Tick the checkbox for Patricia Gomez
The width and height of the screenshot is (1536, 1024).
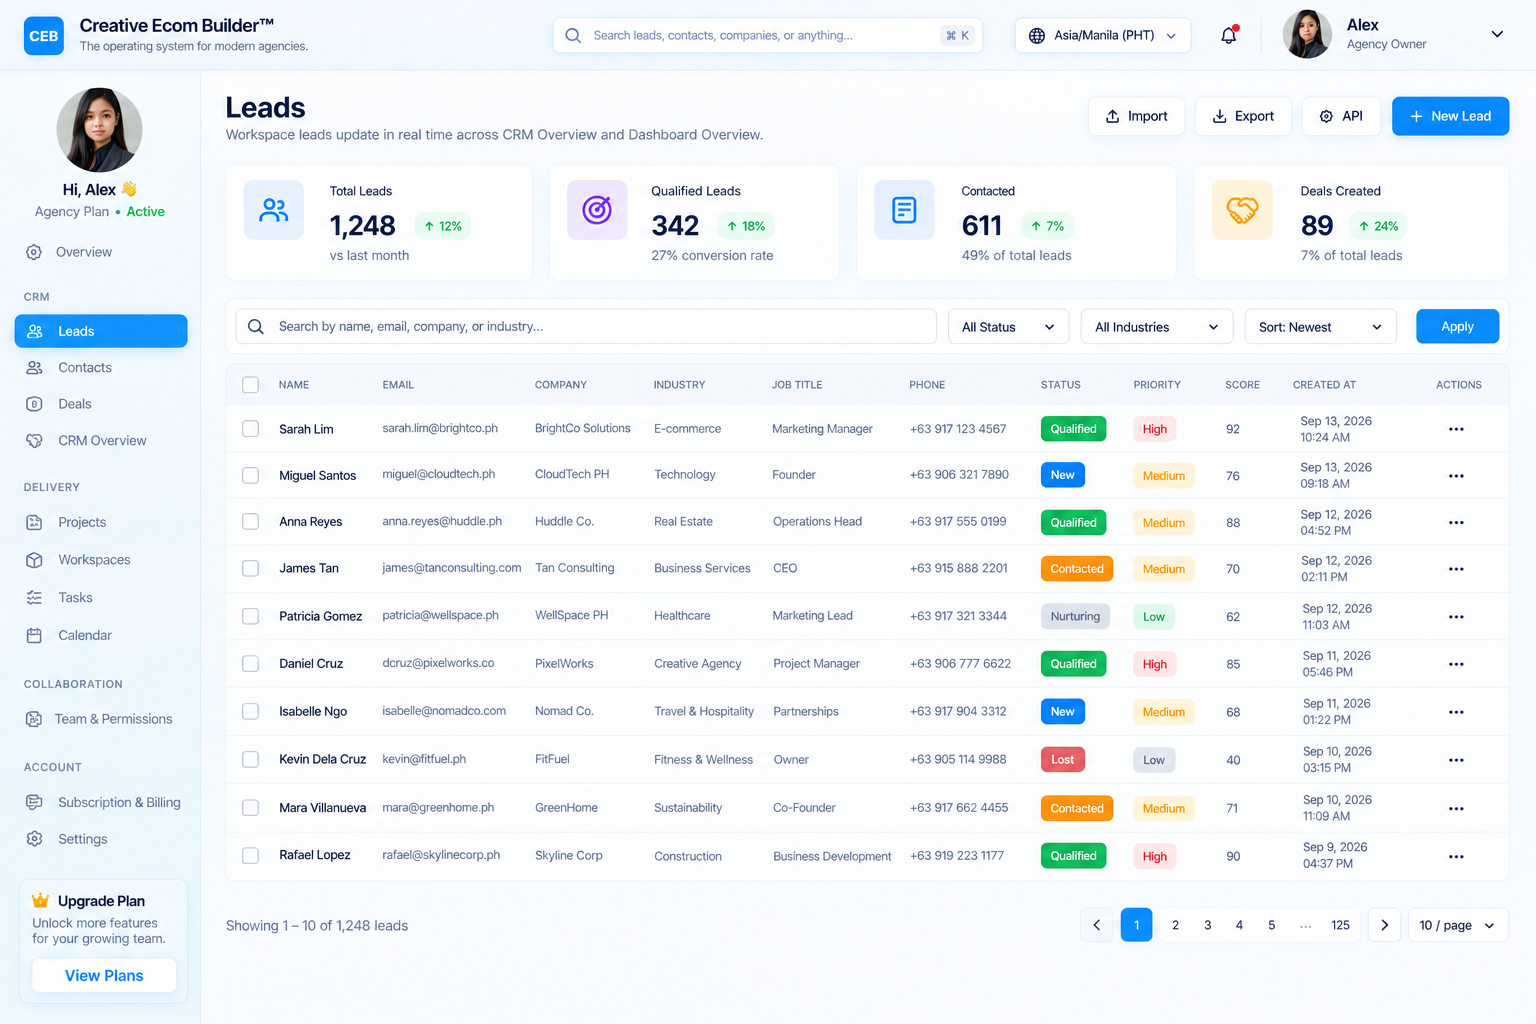point(251,616)
